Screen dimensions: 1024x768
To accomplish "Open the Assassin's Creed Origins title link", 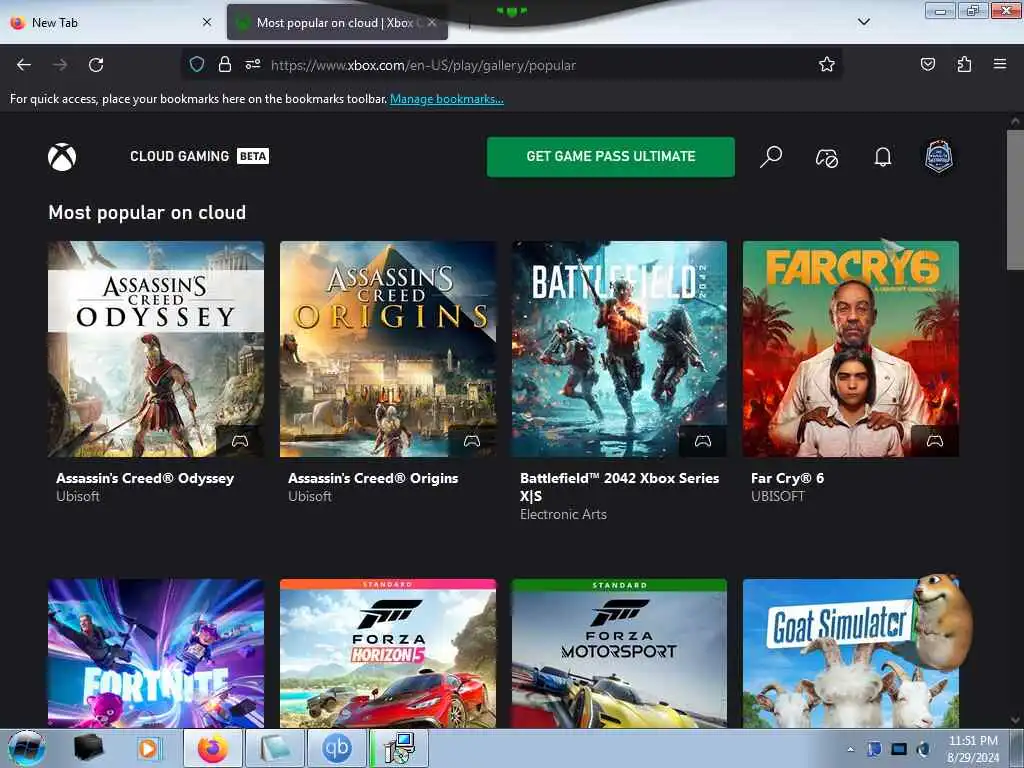I will (x=373, y=478).
